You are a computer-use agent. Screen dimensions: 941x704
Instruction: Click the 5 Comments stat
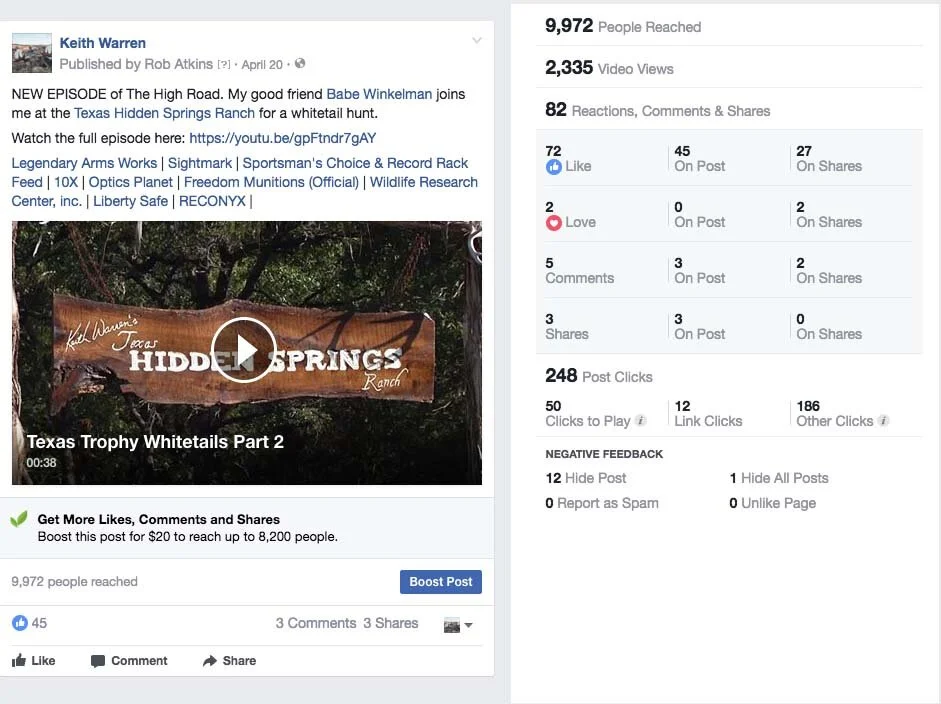pos(580,271)
